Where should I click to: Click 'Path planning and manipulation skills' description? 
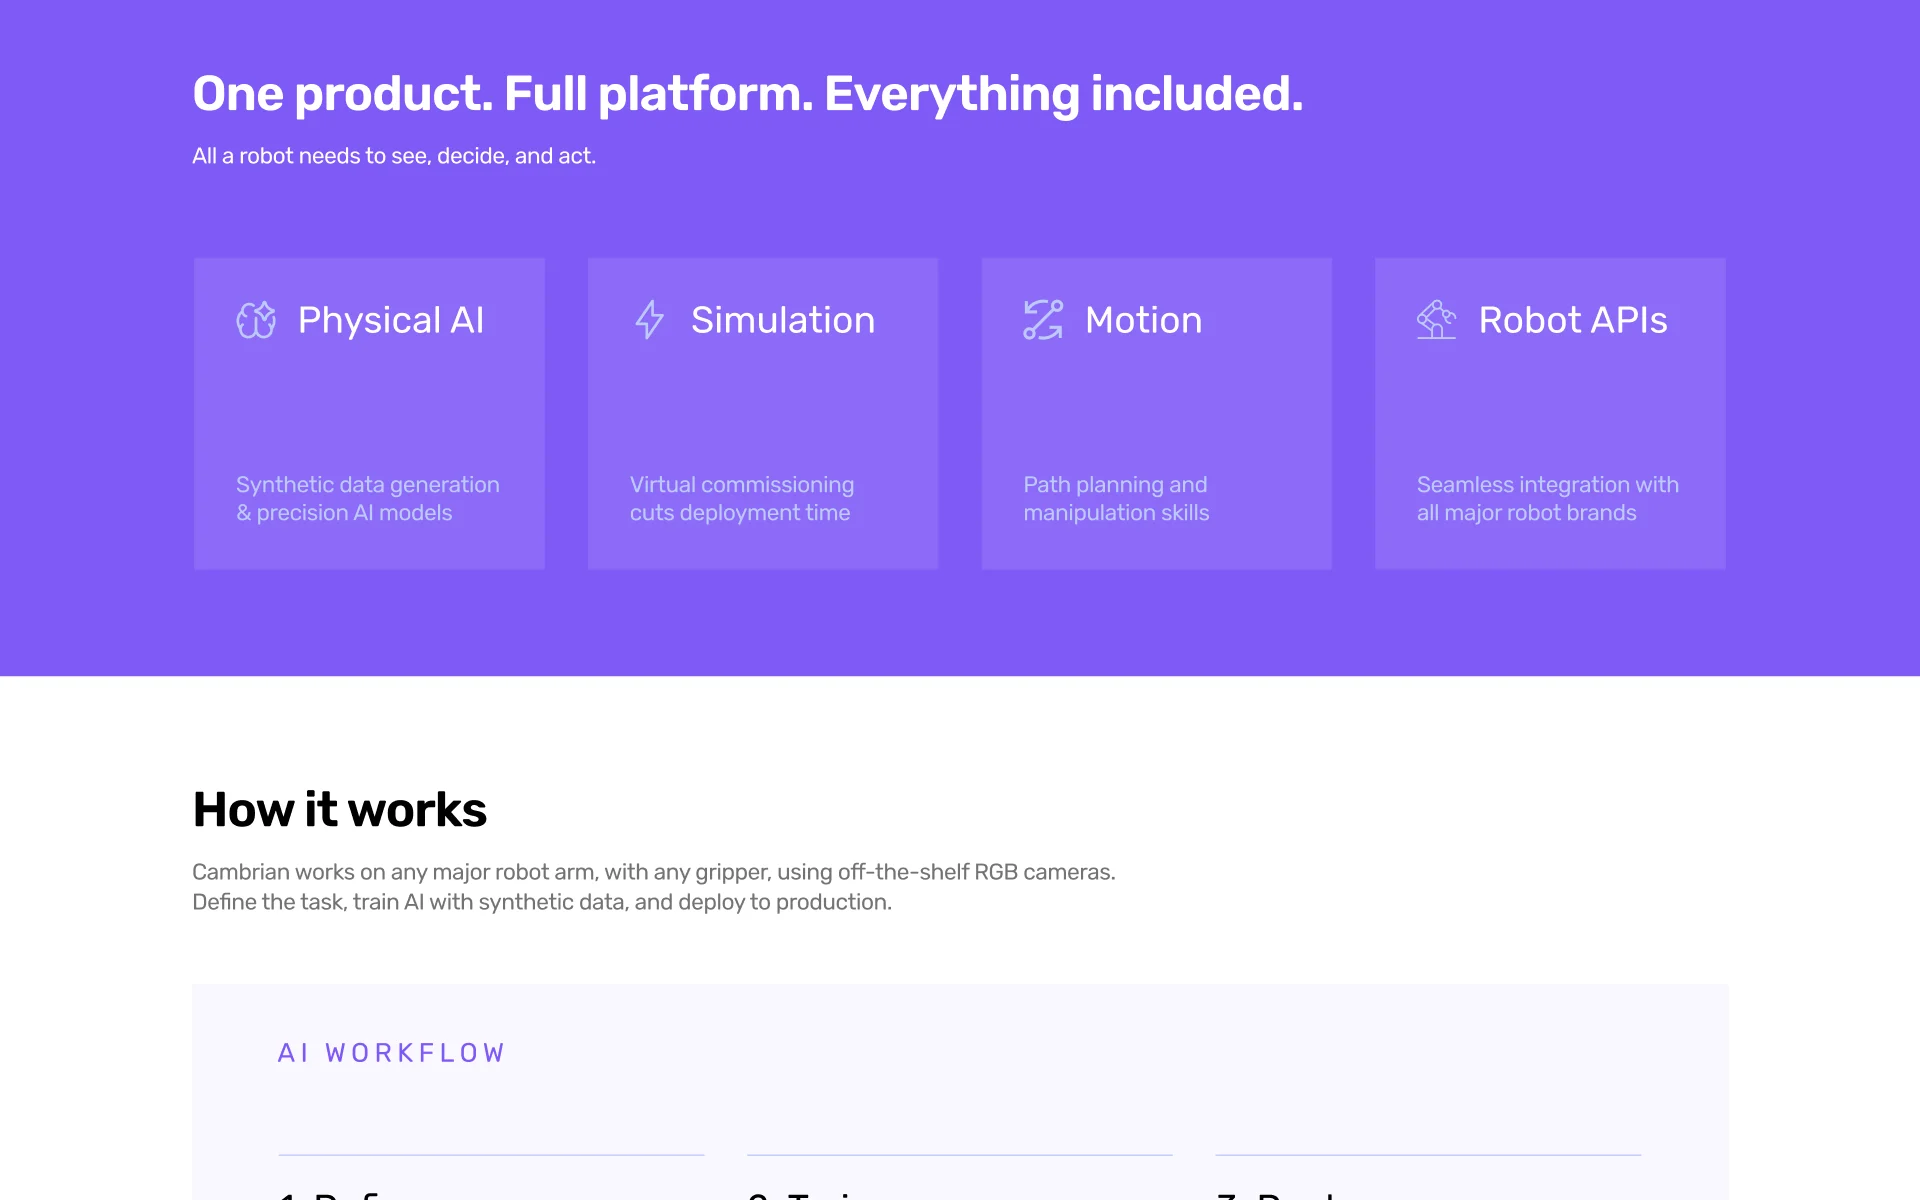(x=1116, y=498)
